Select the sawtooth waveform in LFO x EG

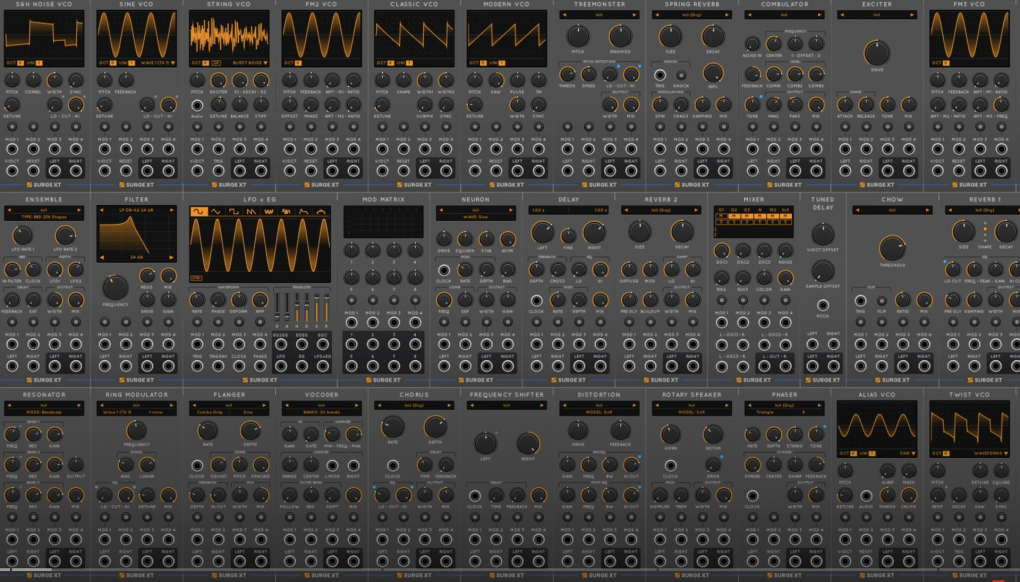point(251,212)
